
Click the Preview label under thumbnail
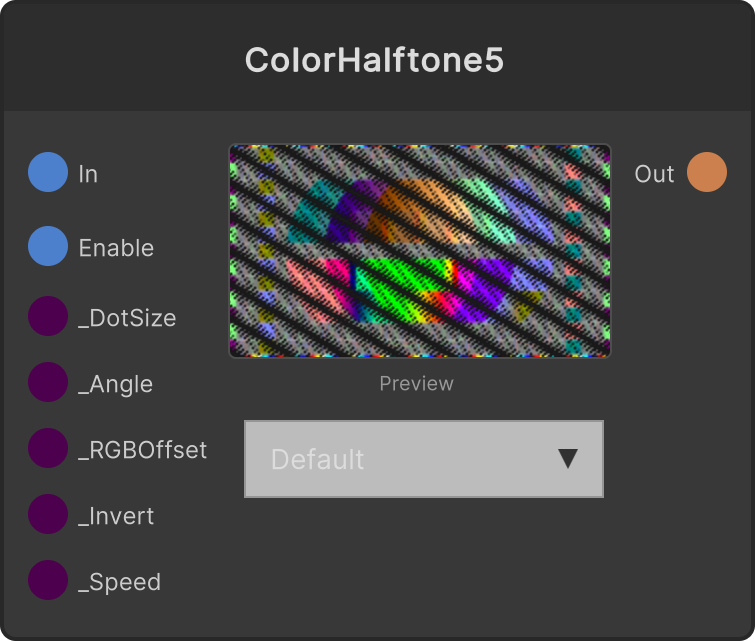click(x=417, y=384)
